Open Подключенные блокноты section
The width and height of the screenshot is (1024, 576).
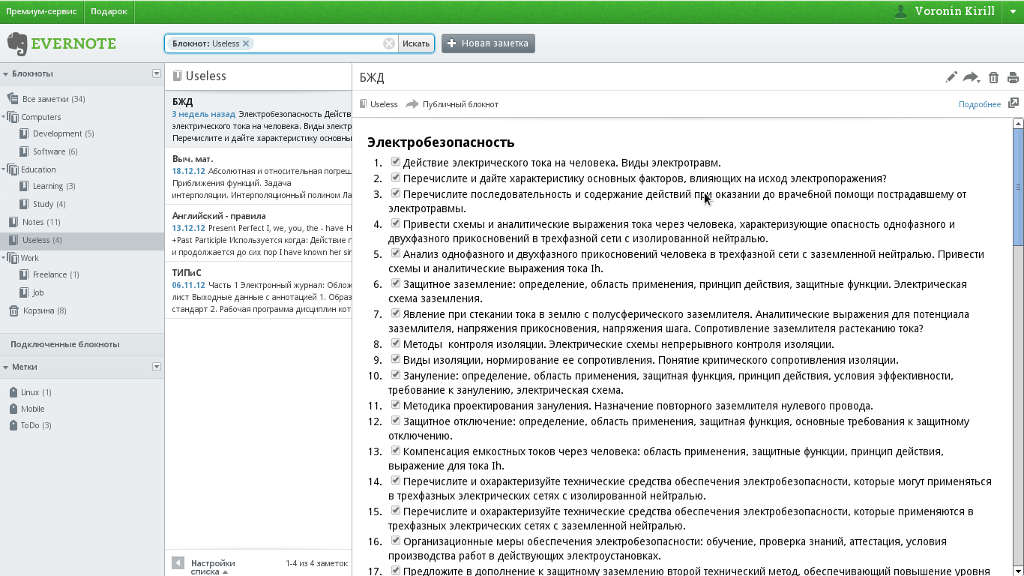(65, 344)
